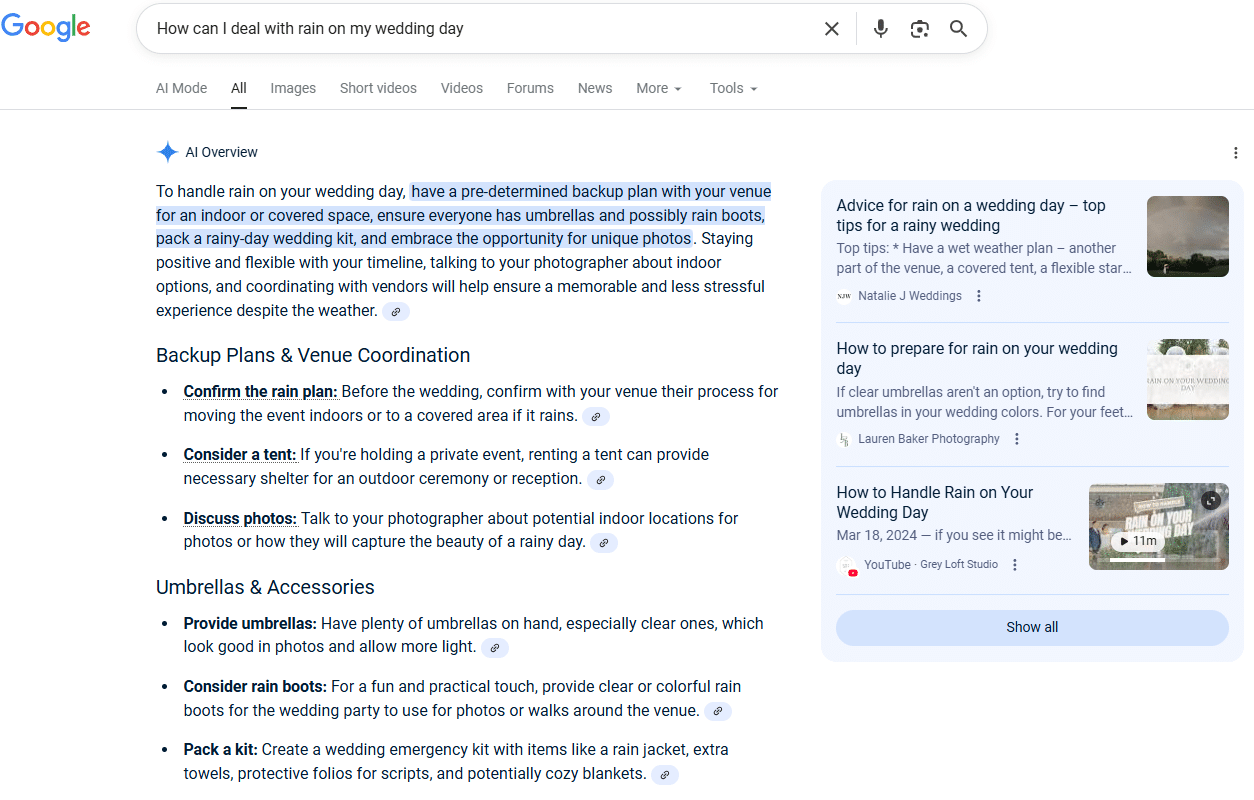Switch to the Images tab

[x=293, y=88]
